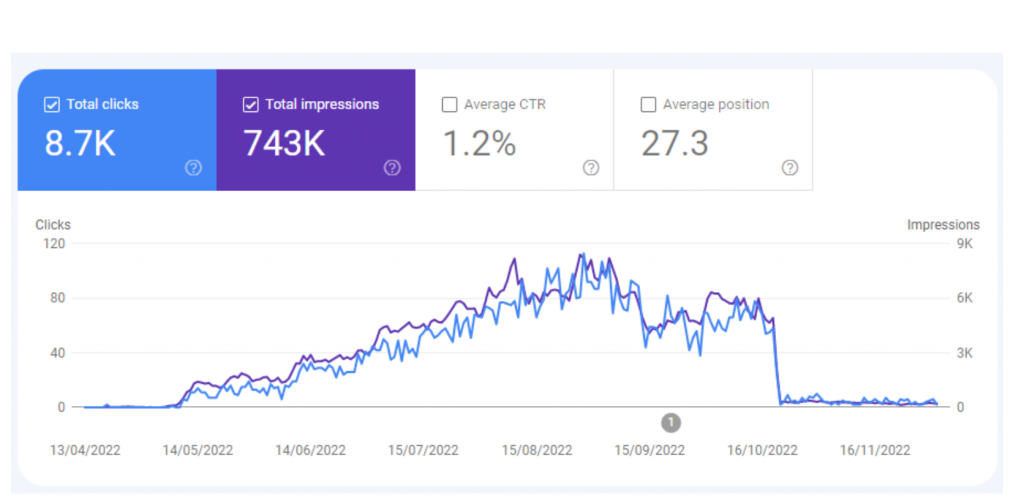Click the 15/08/2022 date label
This screenshot has width=1024, height=504.
537,450
